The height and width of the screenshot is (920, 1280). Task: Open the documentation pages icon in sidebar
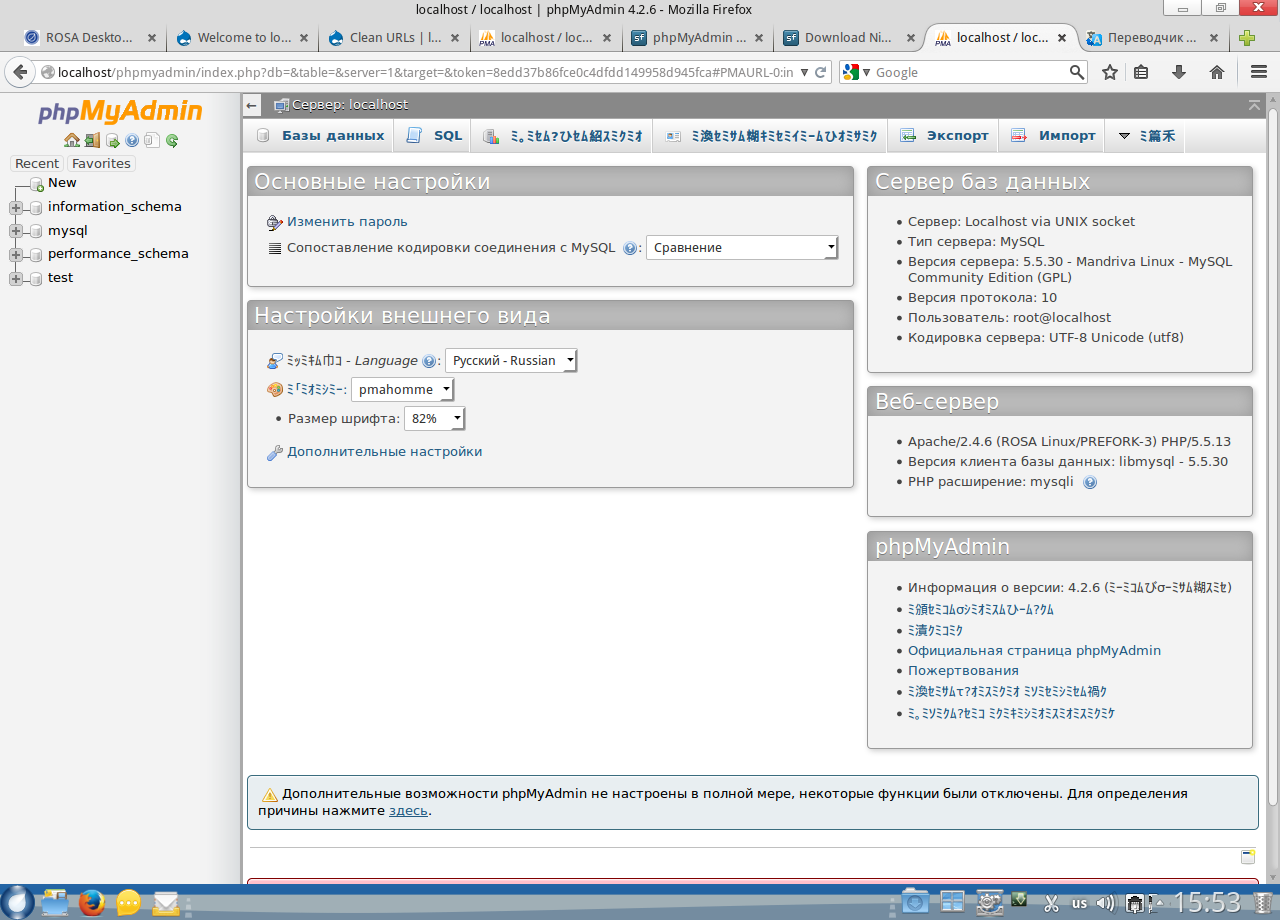tap(151, 141)
